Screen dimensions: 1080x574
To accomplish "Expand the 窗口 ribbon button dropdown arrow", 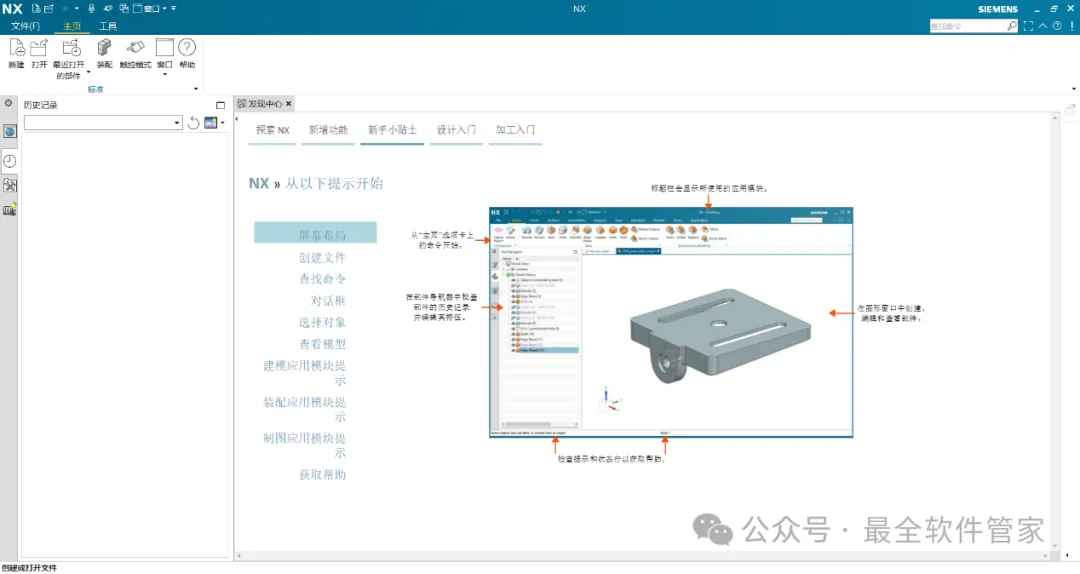I will tap(165, 74).
